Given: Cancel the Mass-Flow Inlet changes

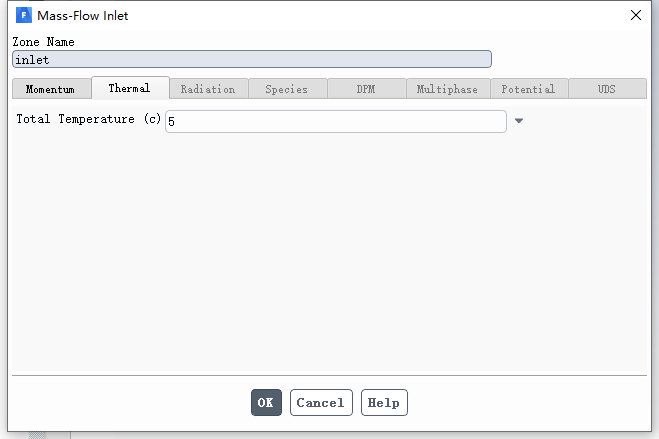Looking at the screenshot, I should coord(321,402).
